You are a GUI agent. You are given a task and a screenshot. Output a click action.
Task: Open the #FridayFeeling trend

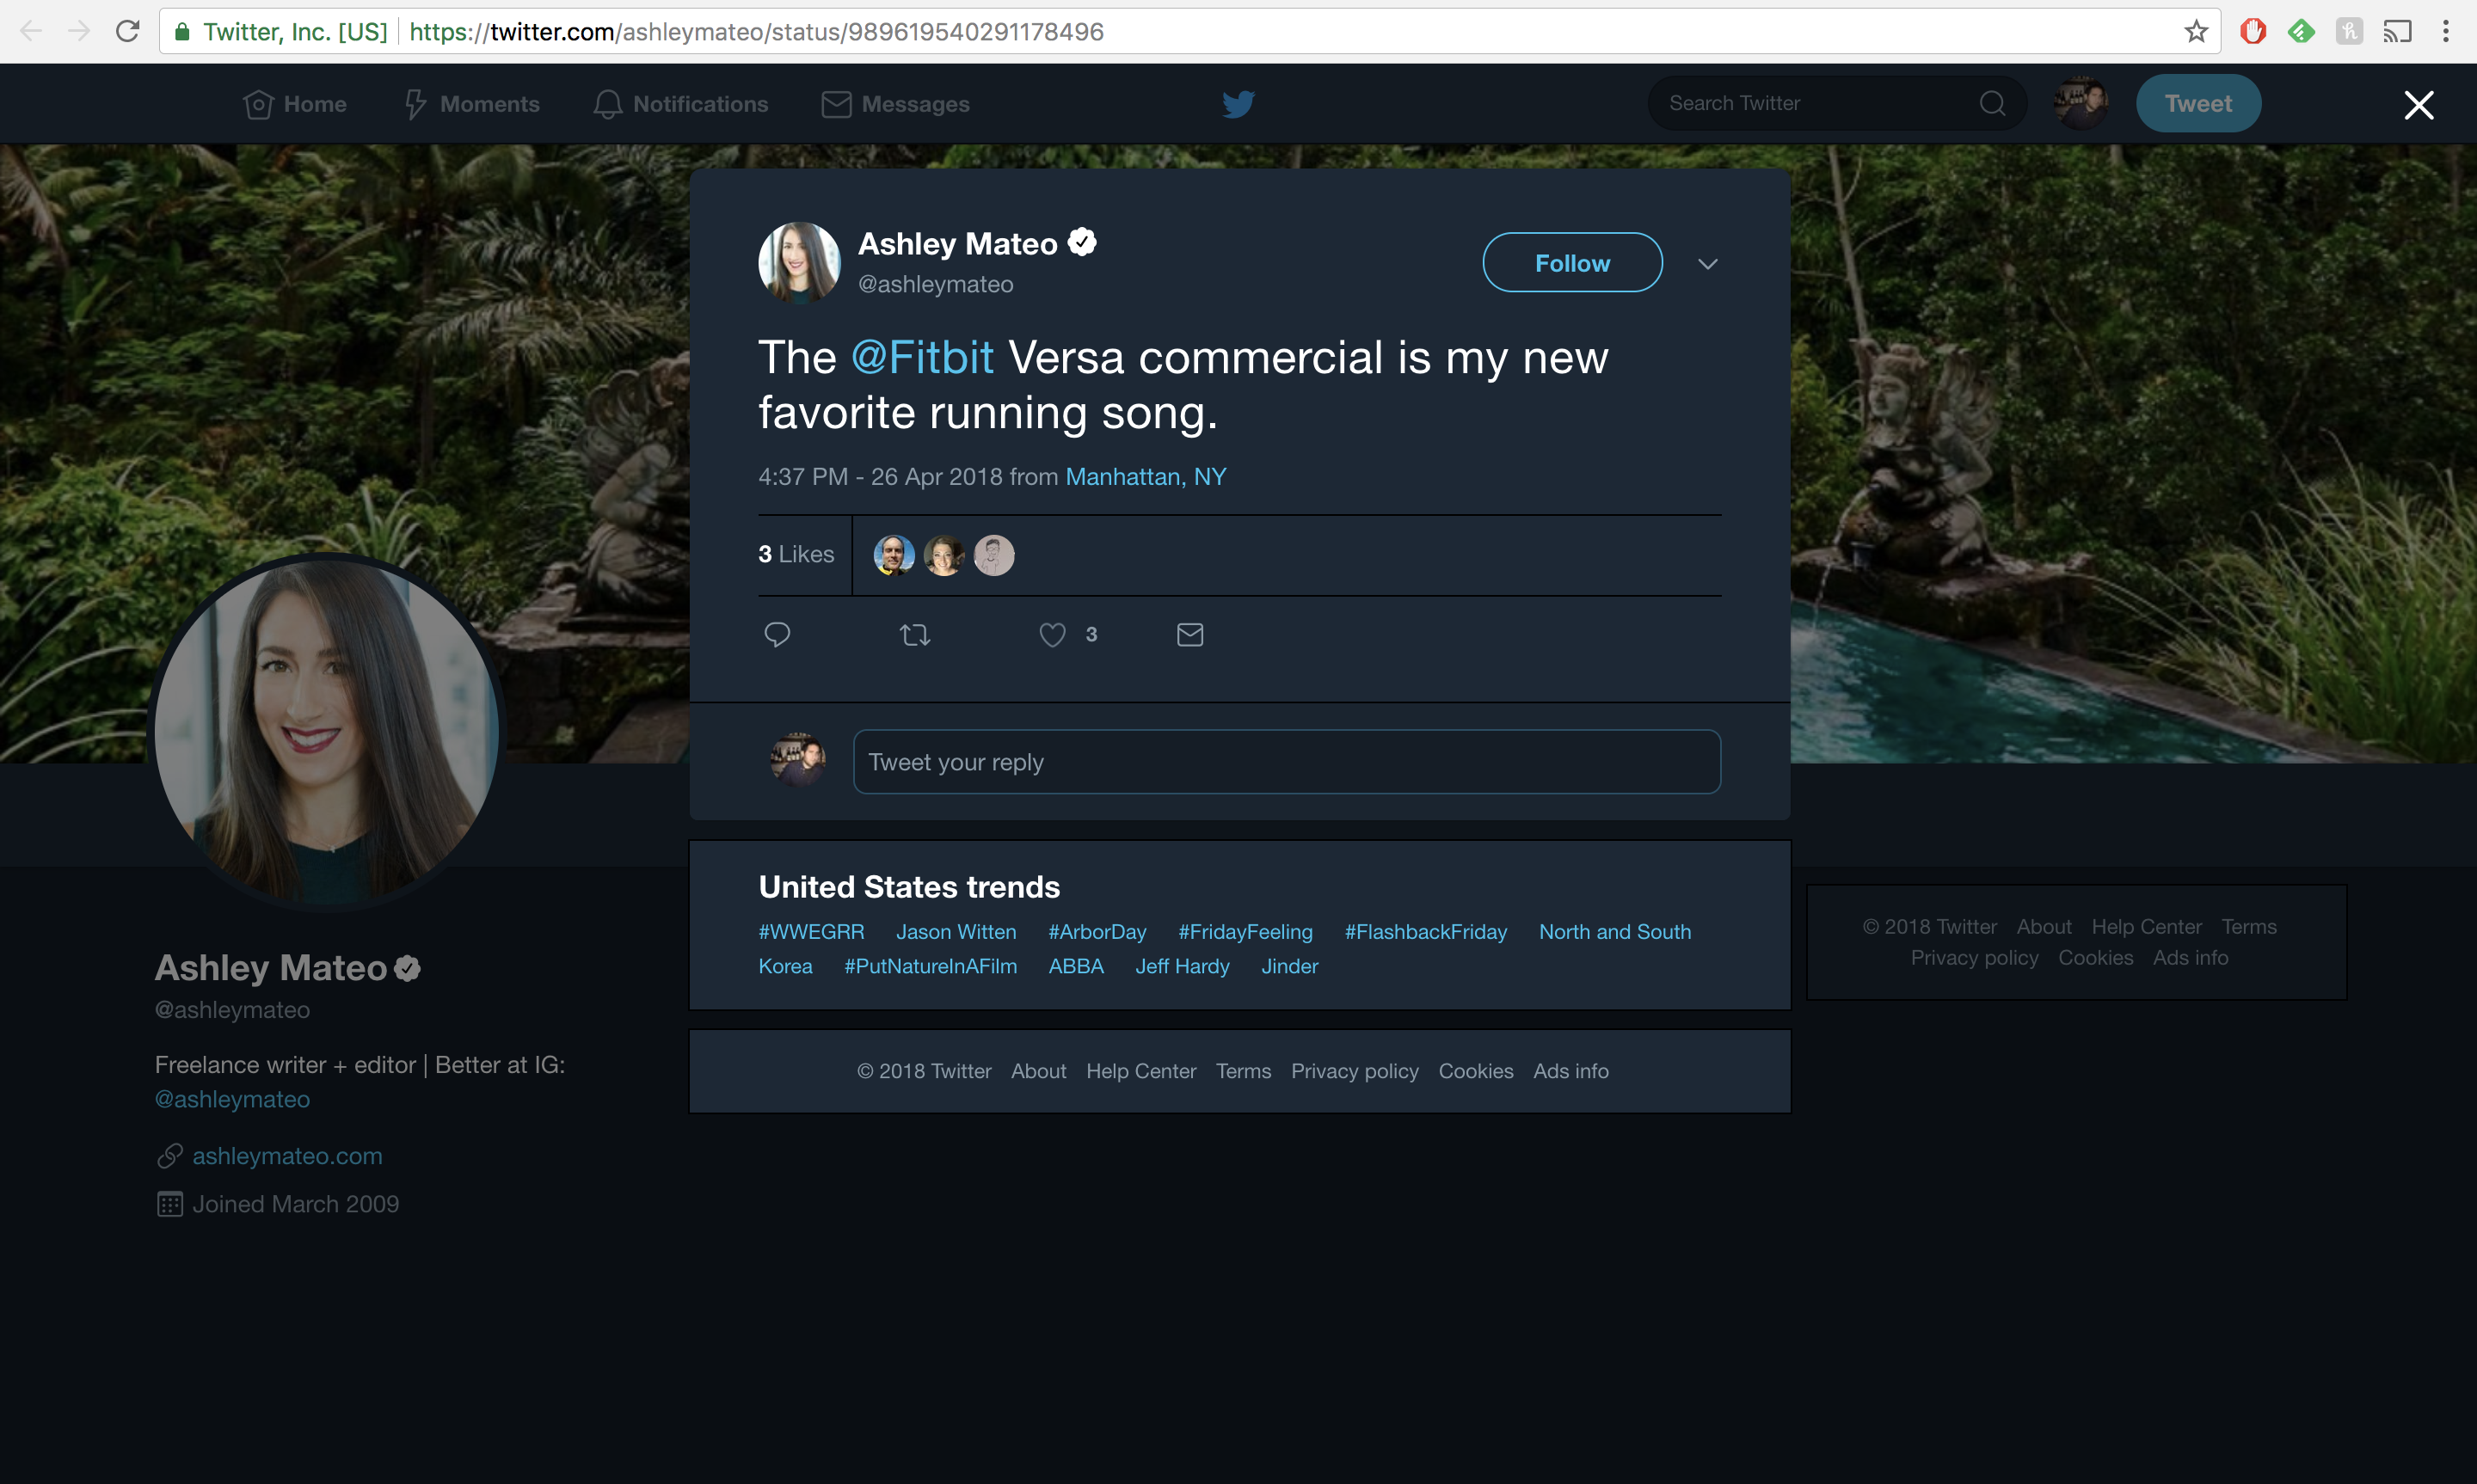[1245, 932]
